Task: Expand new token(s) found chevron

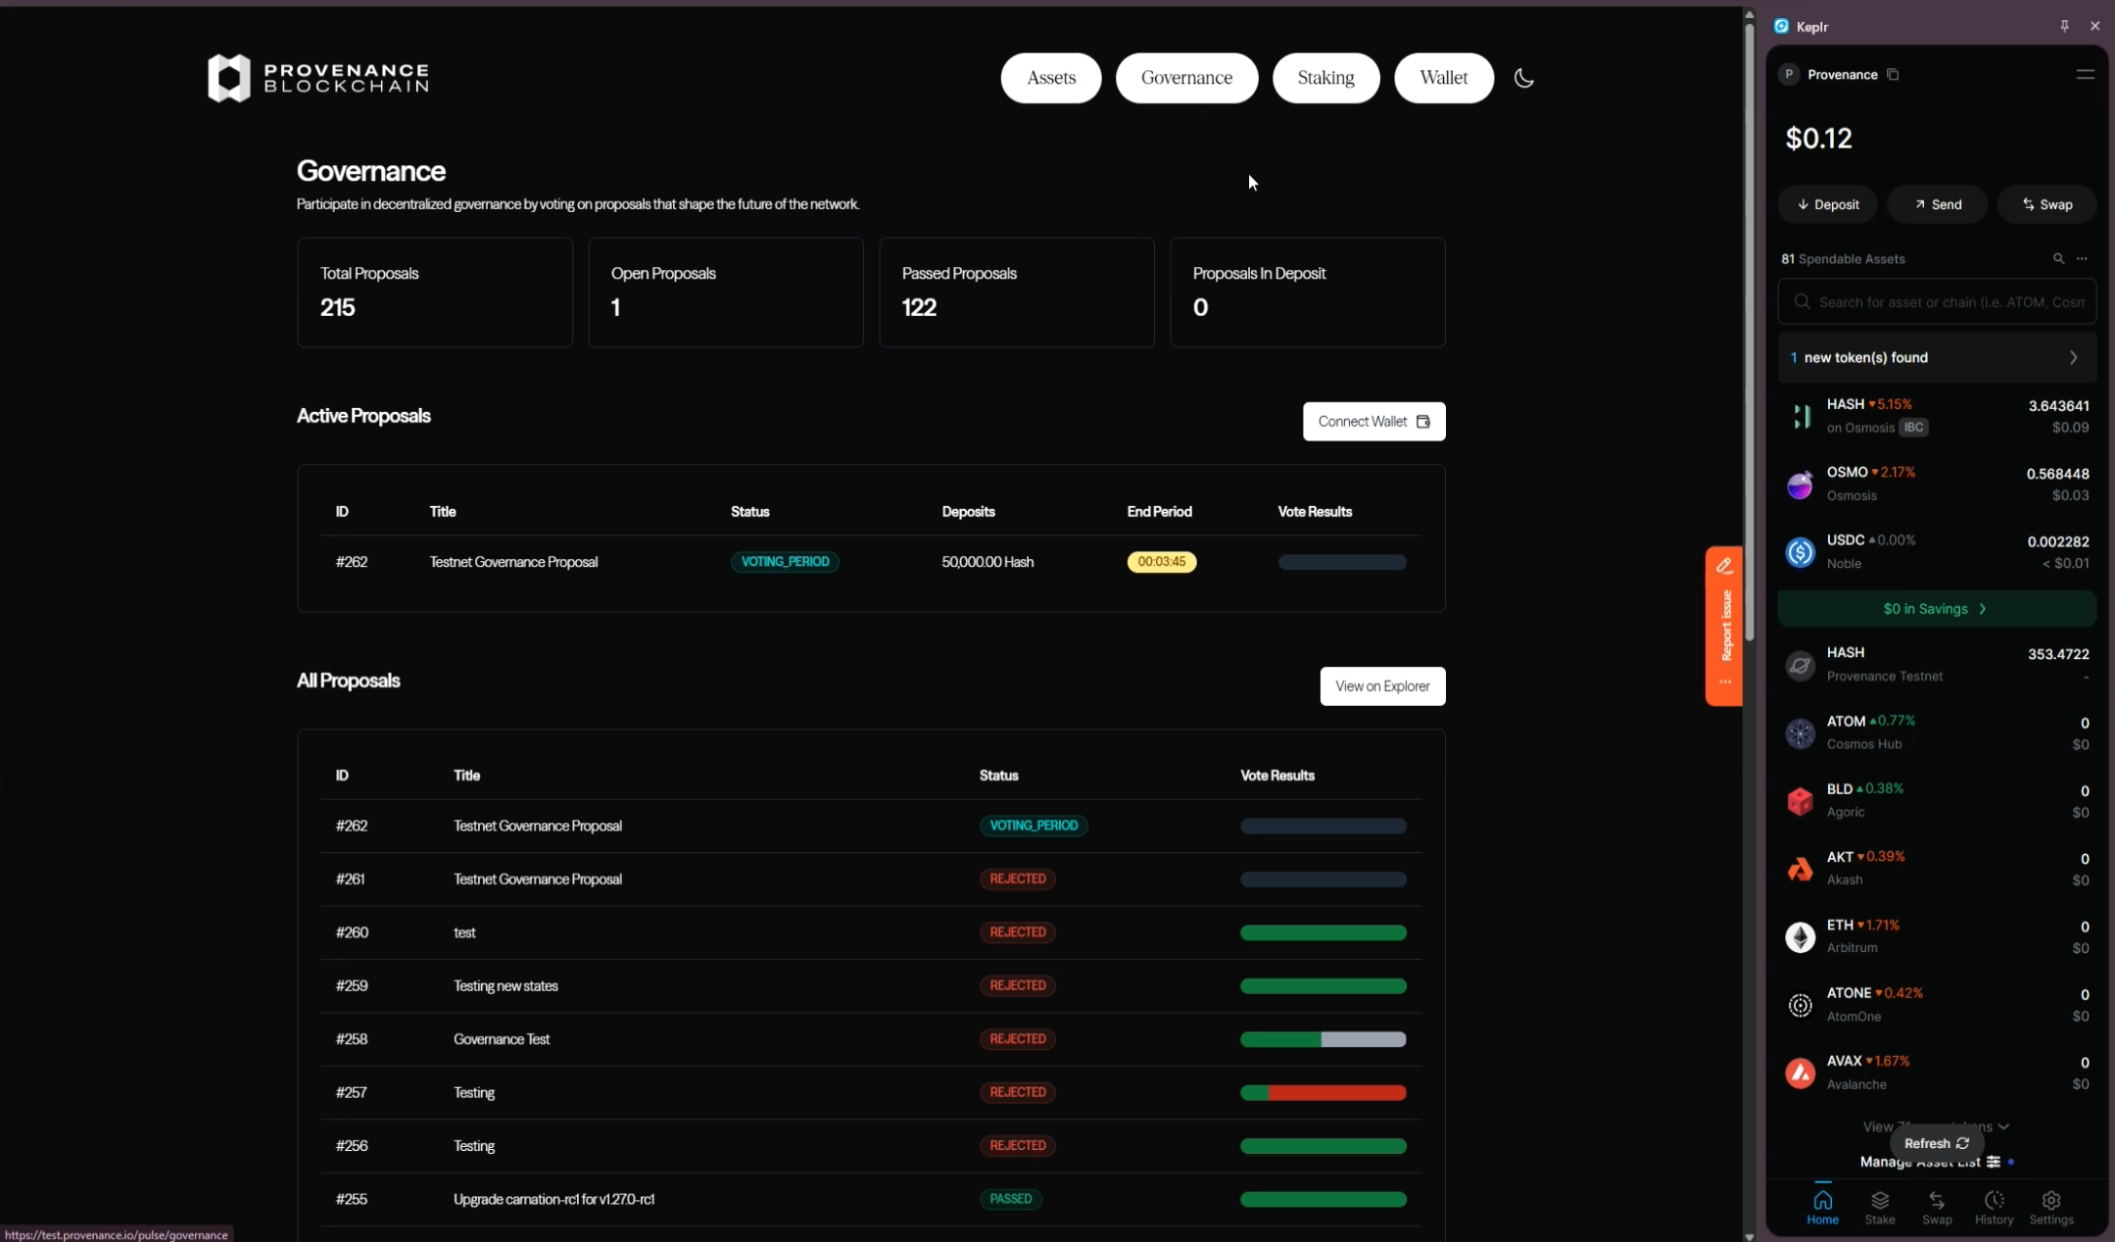Action: 2073,358
